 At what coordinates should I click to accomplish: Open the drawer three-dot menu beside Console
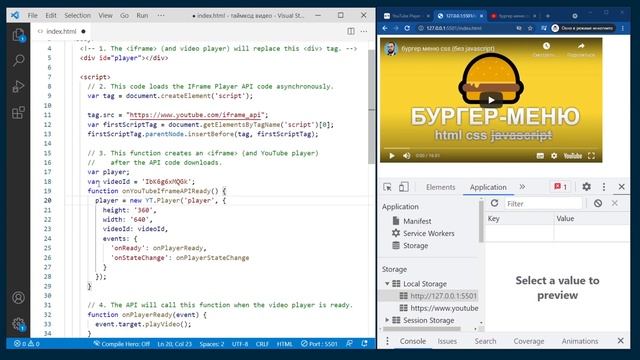[x=387, y=341]
